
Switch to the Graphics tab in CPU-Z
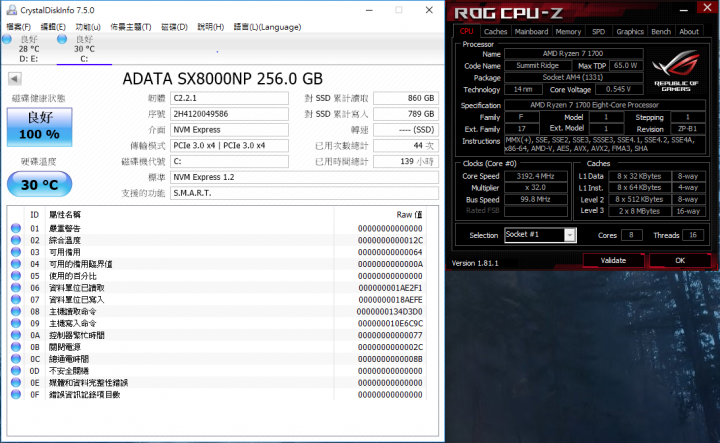[x=630, y=31]
